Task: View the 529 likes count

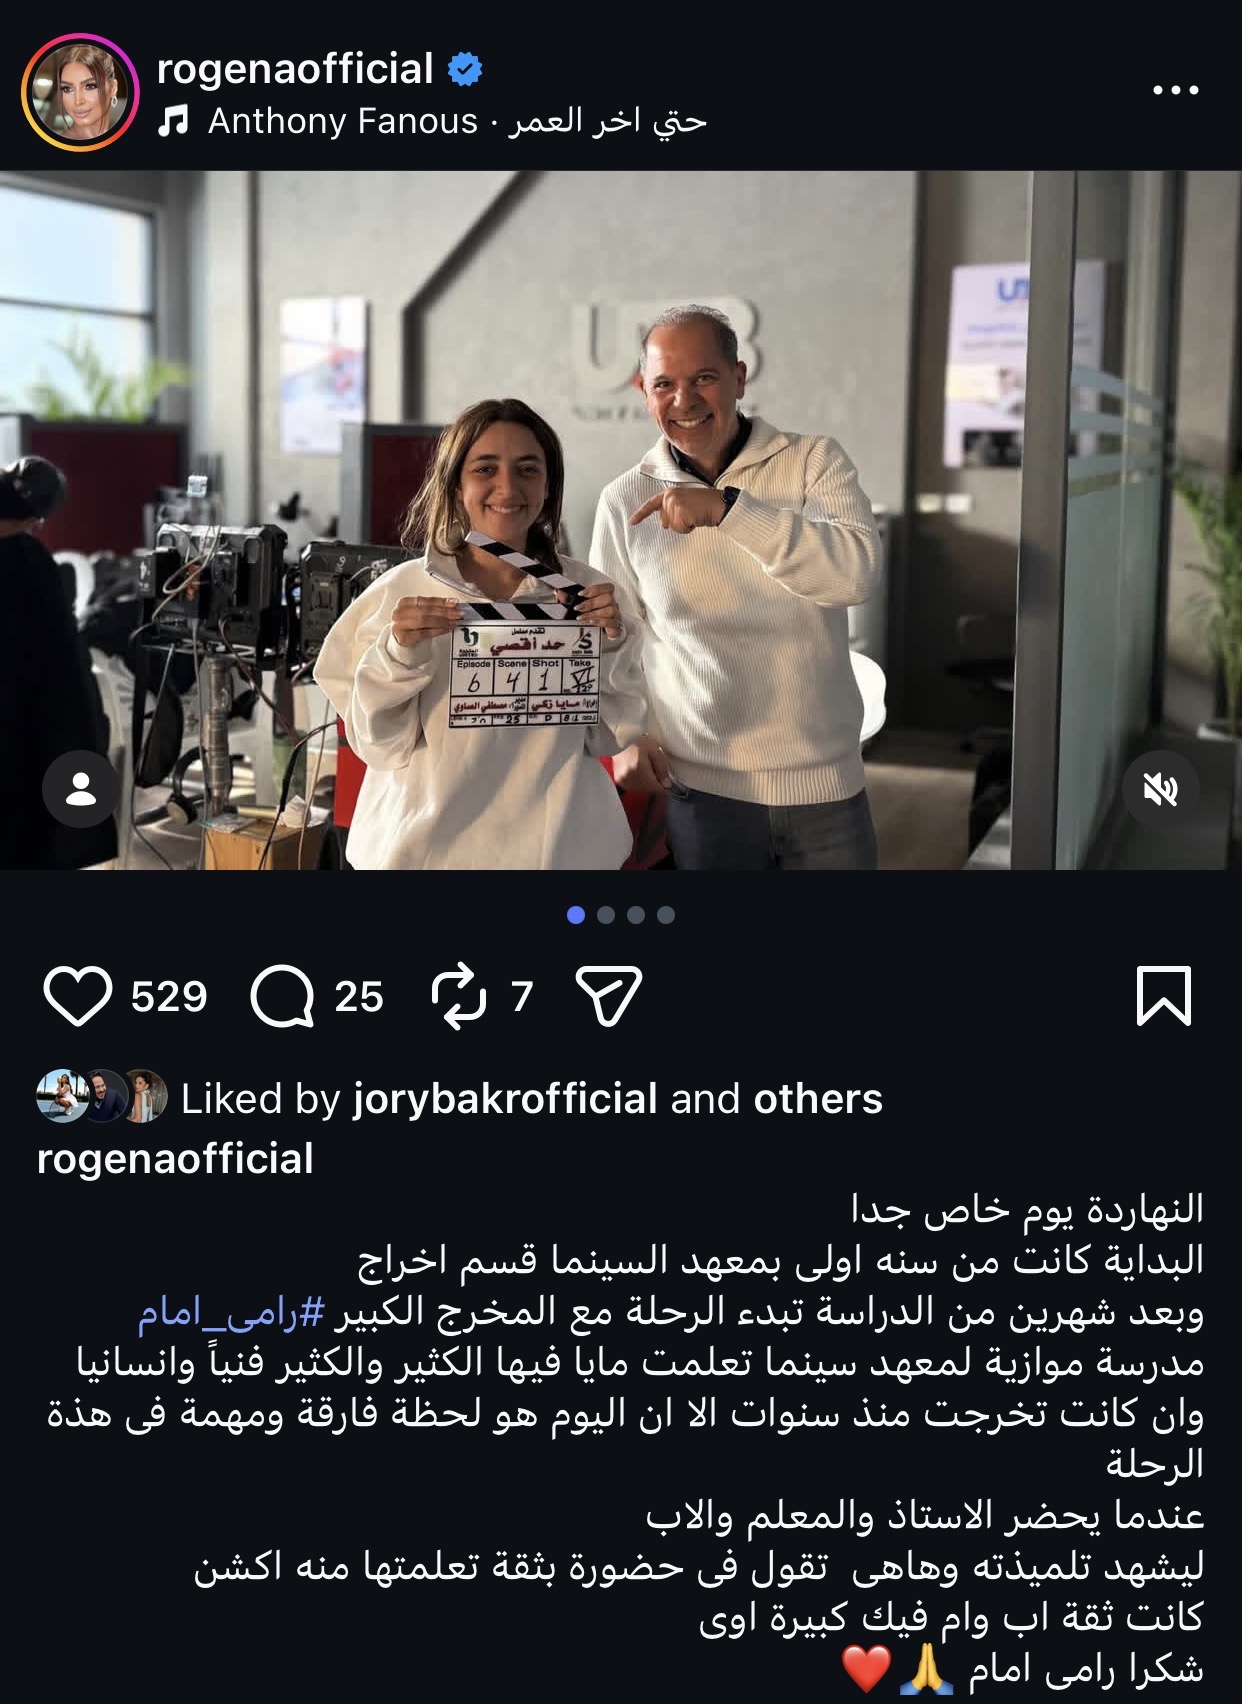Action: tap(168, 997)
